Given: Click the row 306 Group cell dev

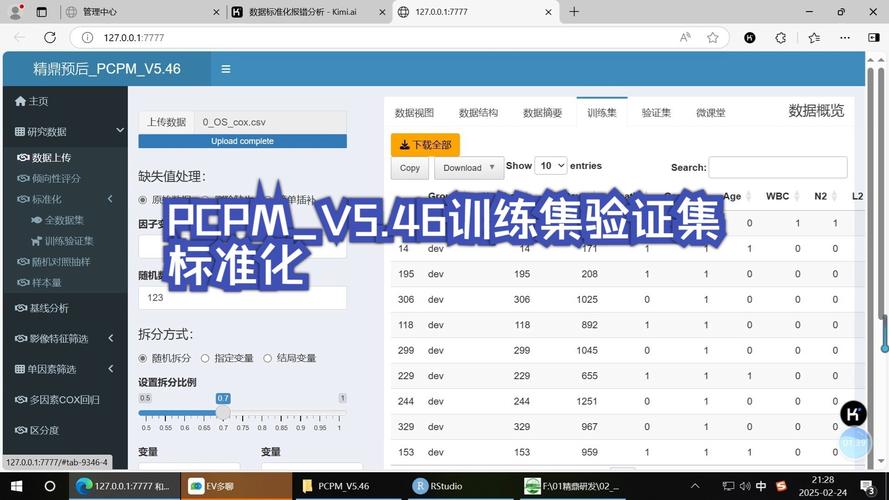Looking at the screenshot, I should click(435, 299).
